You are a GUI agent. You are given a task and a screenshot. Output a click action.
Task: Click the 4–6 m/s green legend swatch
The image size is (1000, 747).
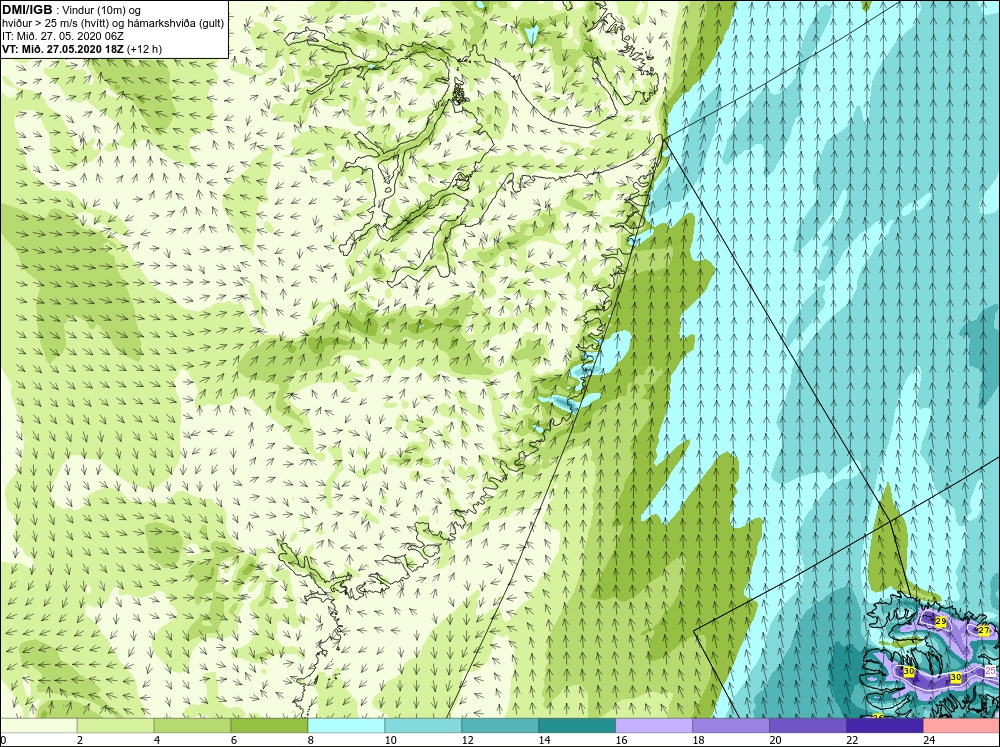click(192, 726)
